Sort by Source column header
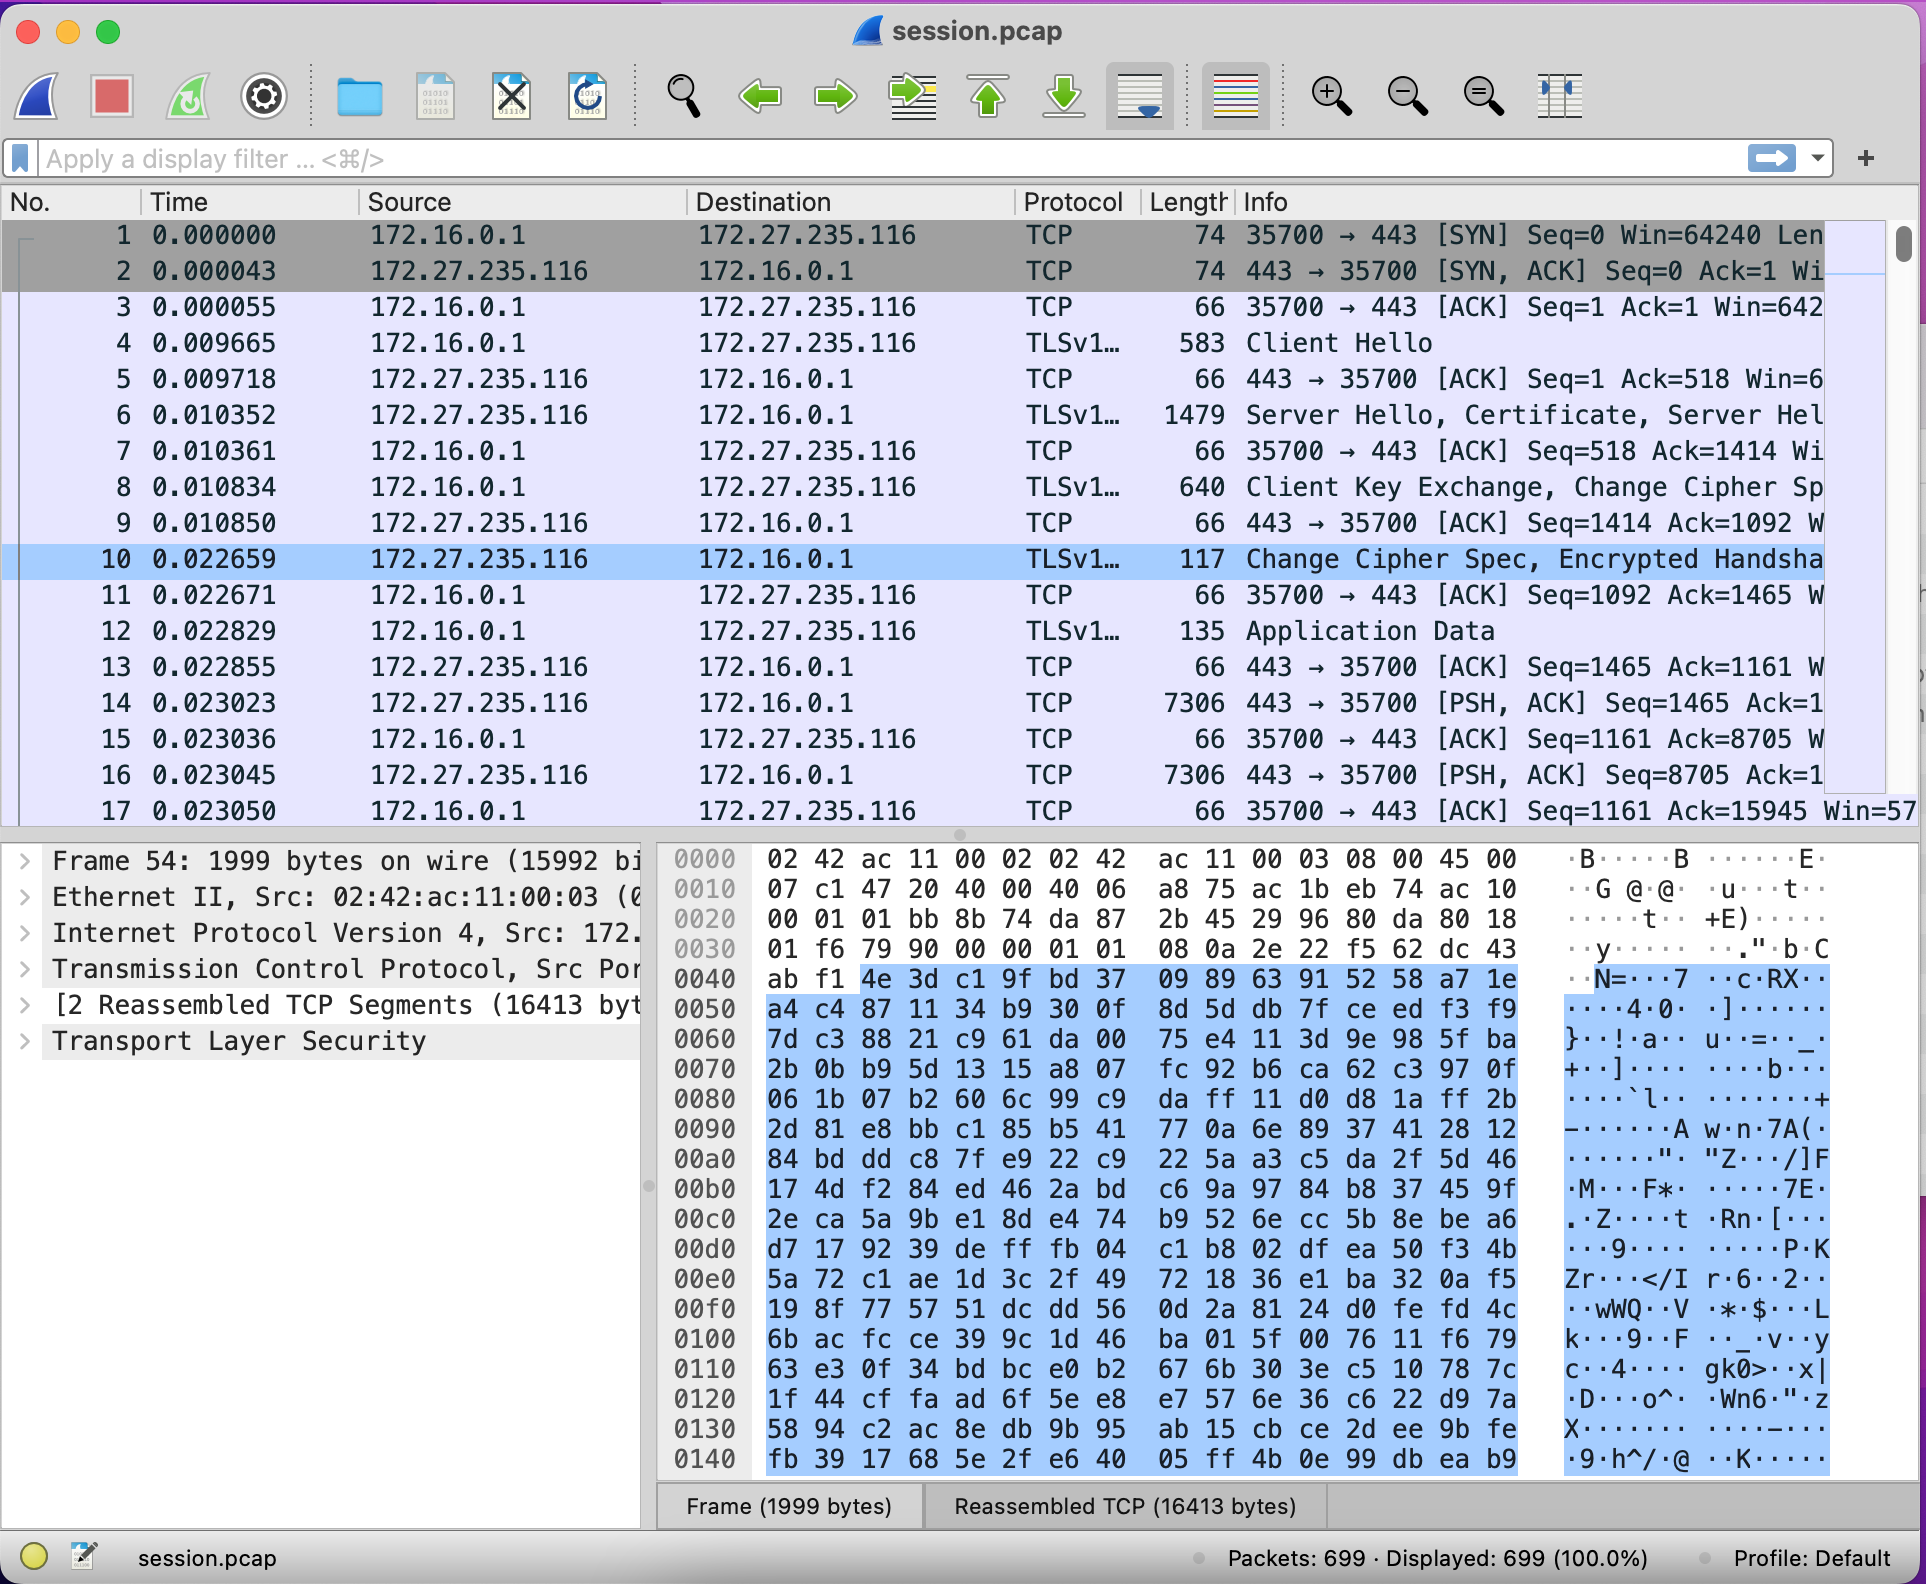The width and height of the screenshot is (1926, 1584). pos(523,202)
